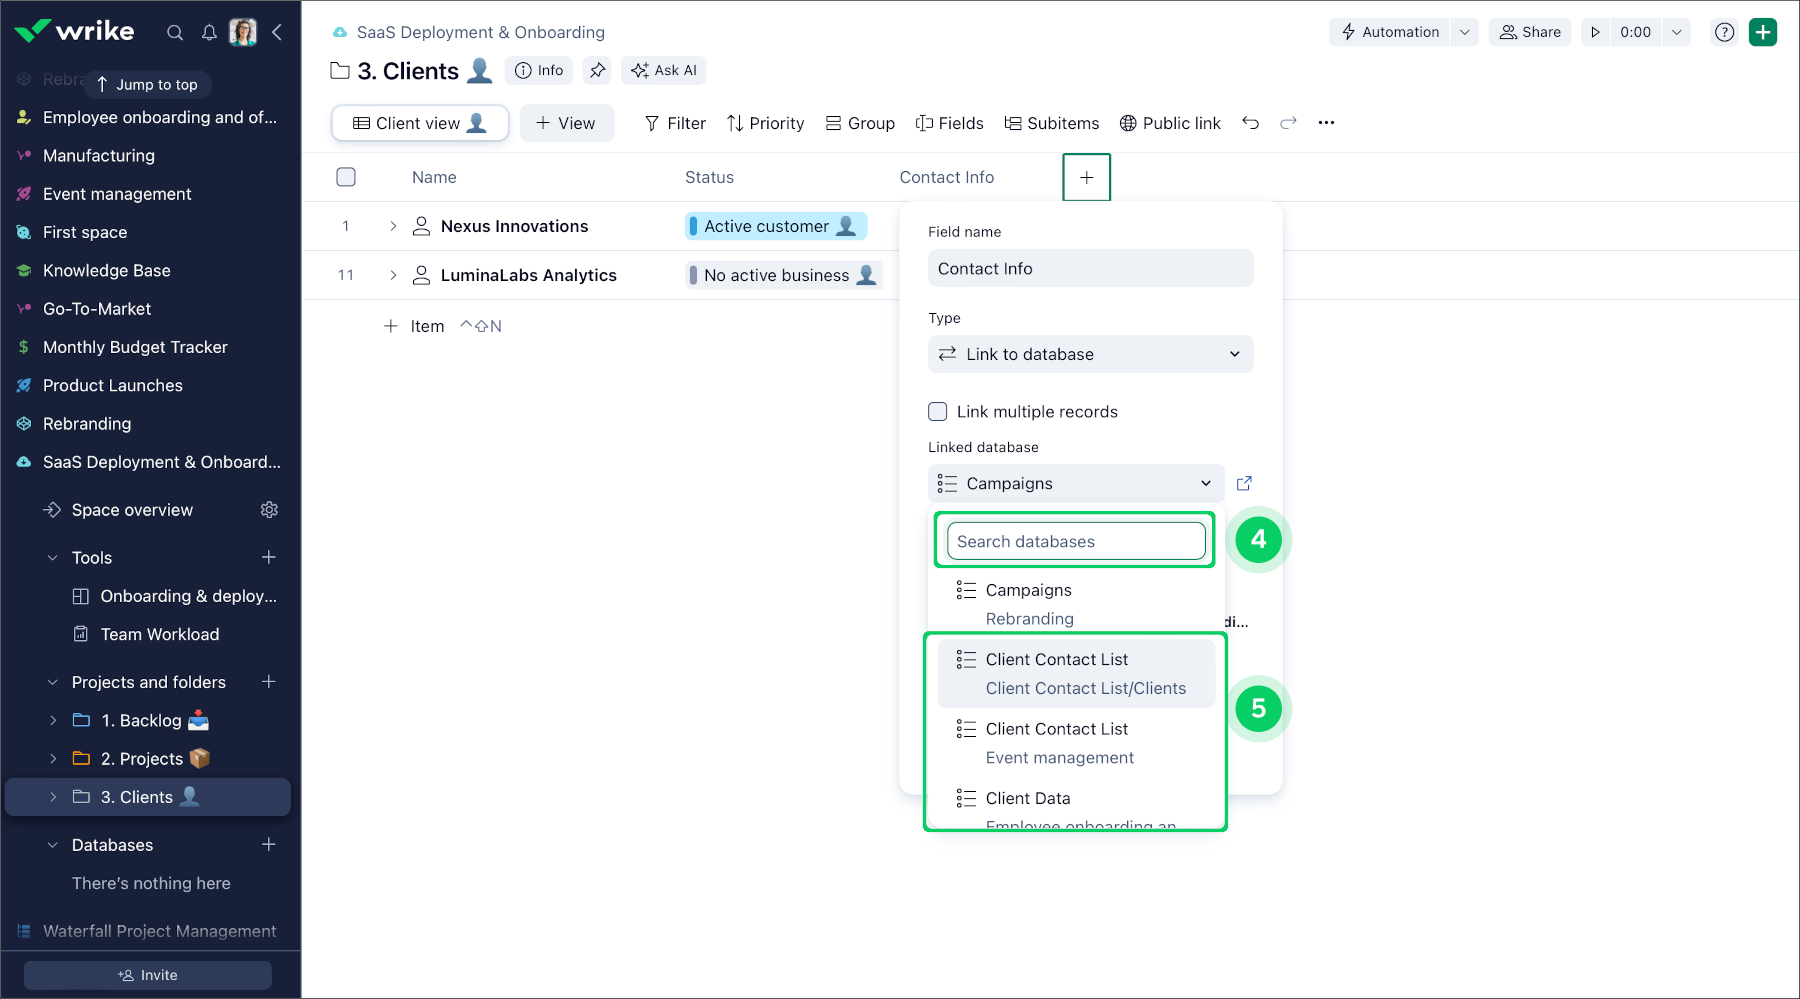Collapse the Tools section in the sidebar
Screen dimensions: 1800x999
[x=52, y=557]
